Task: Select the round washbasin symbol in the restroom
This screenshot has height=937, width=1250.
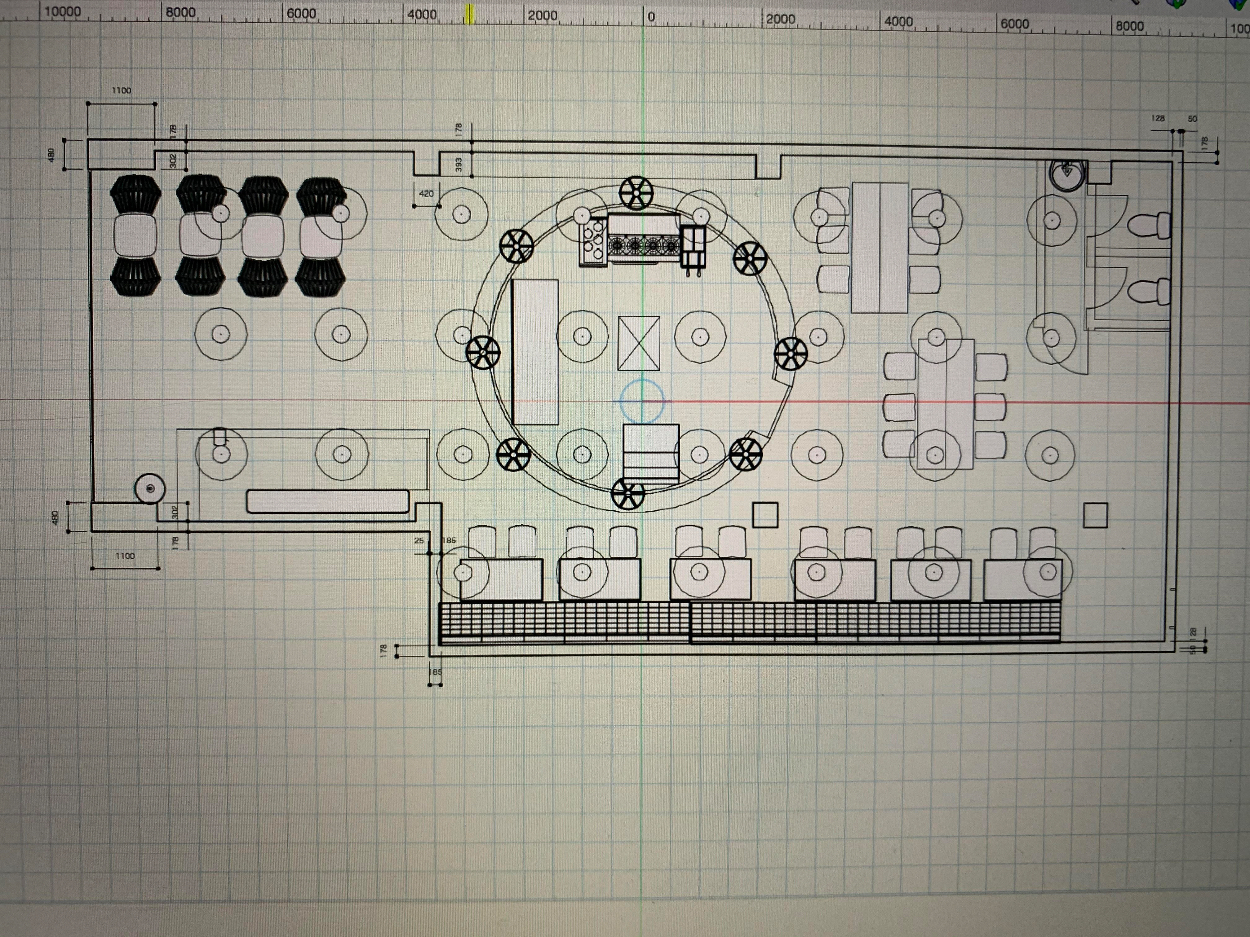Action: (x=1066, y=174)
